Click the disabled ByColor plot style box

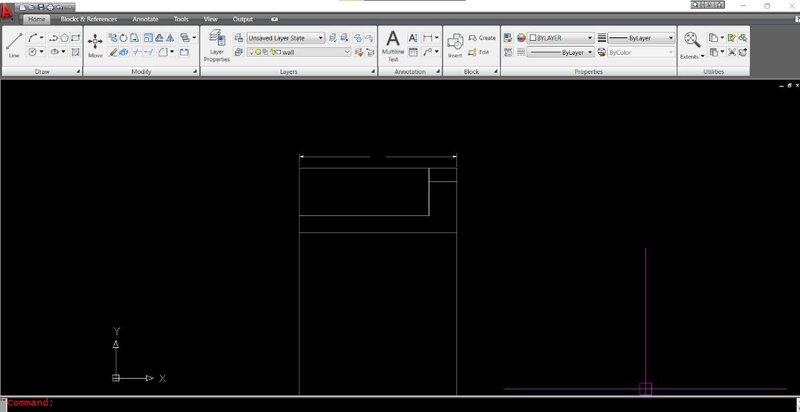pos(641,52)
